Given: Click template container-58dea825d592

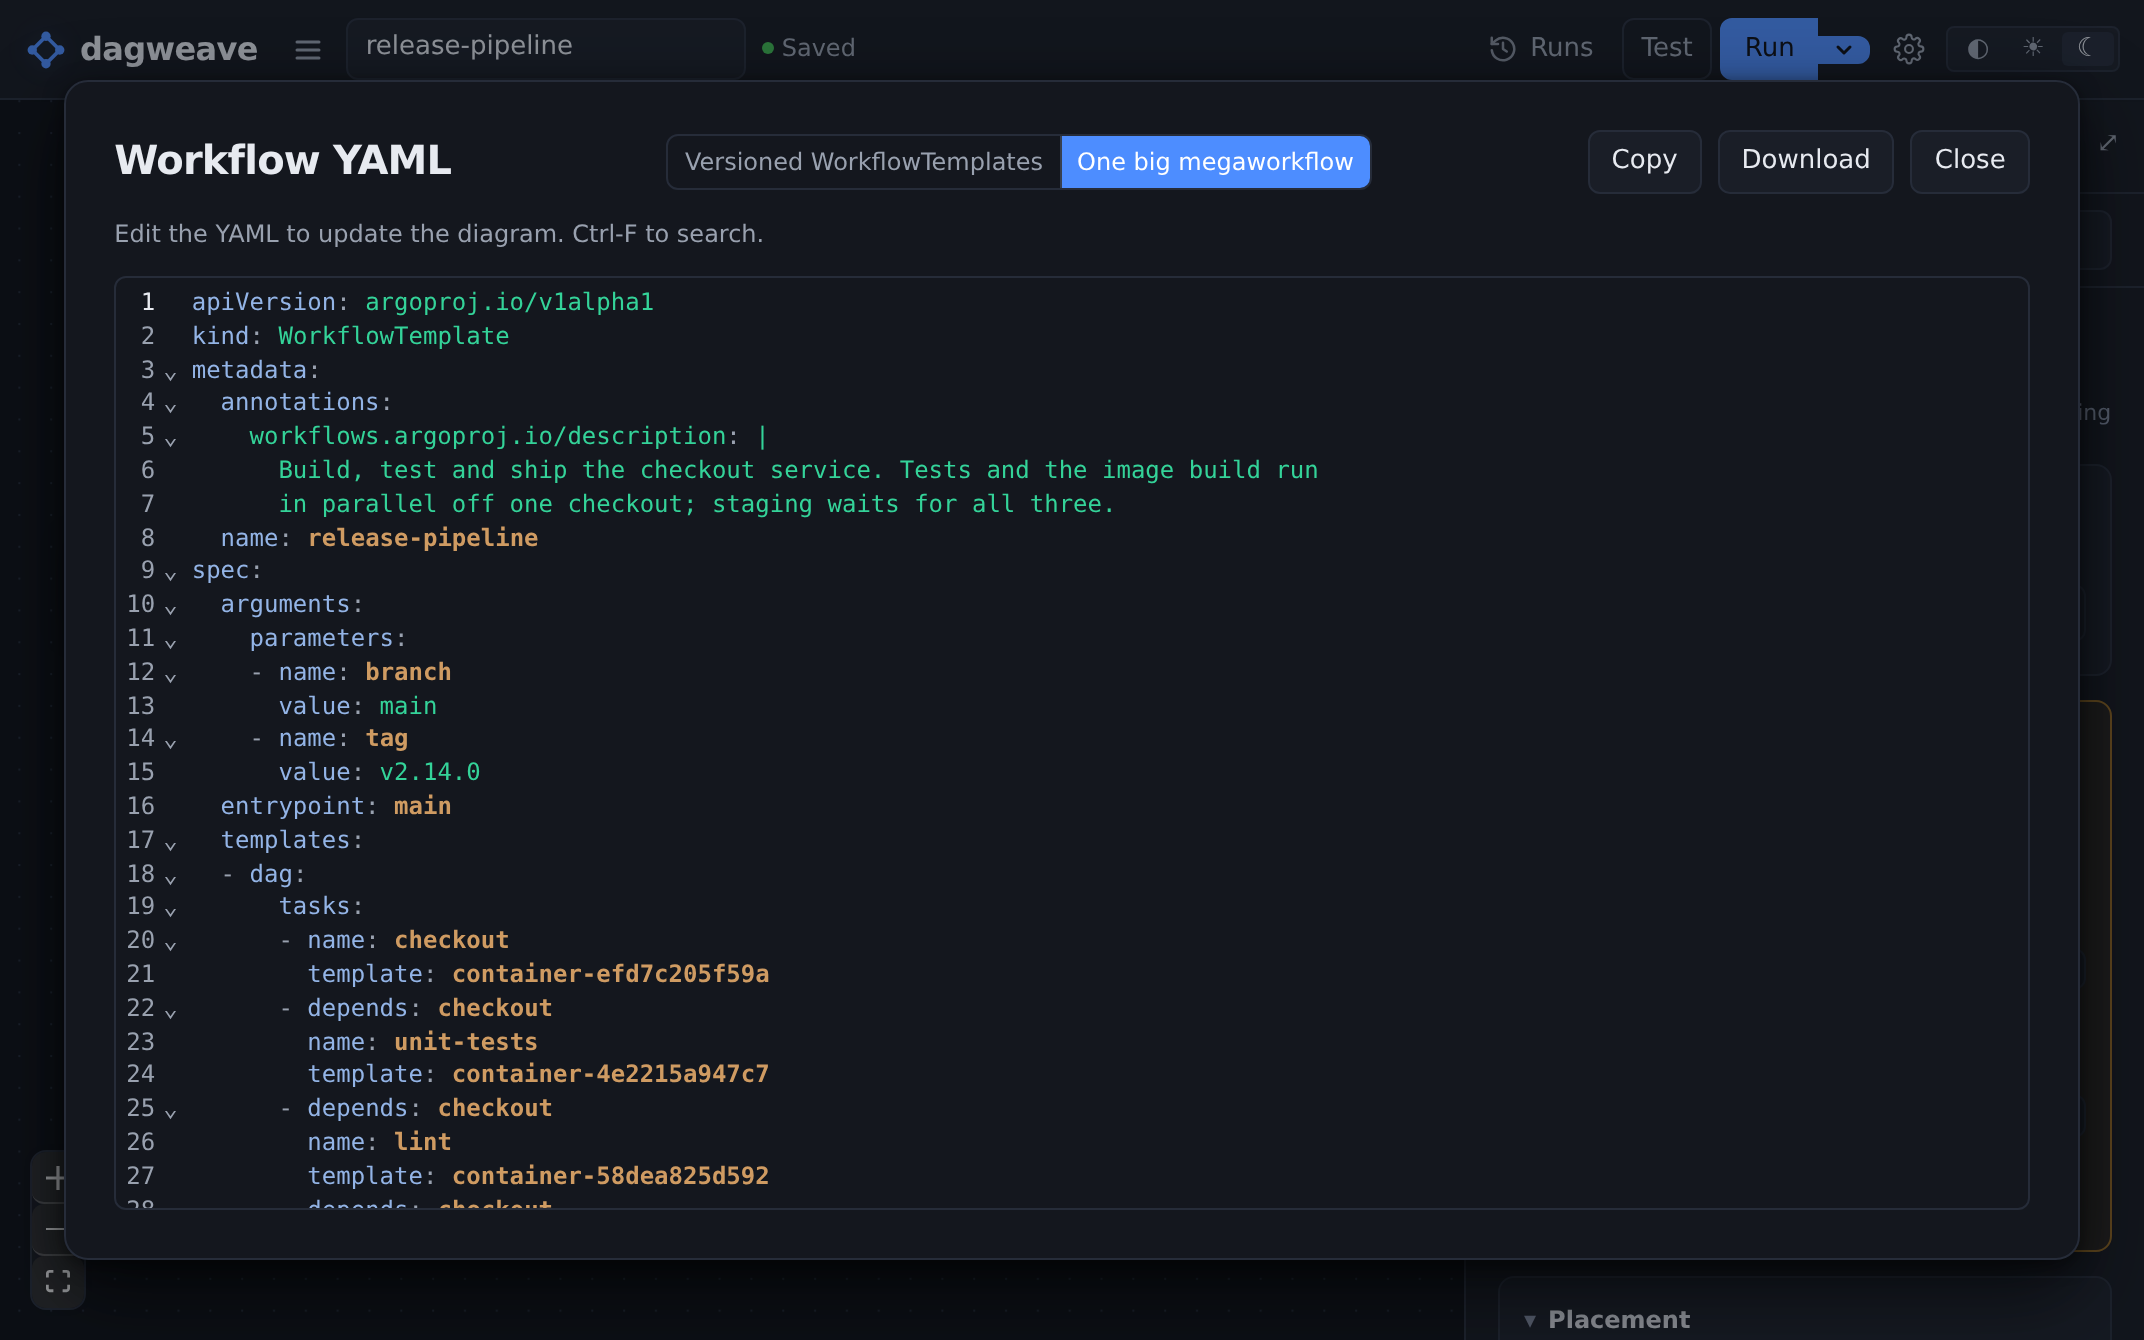Looking at the screenshot, I should pyautogui.click(x=610, y=1176).
